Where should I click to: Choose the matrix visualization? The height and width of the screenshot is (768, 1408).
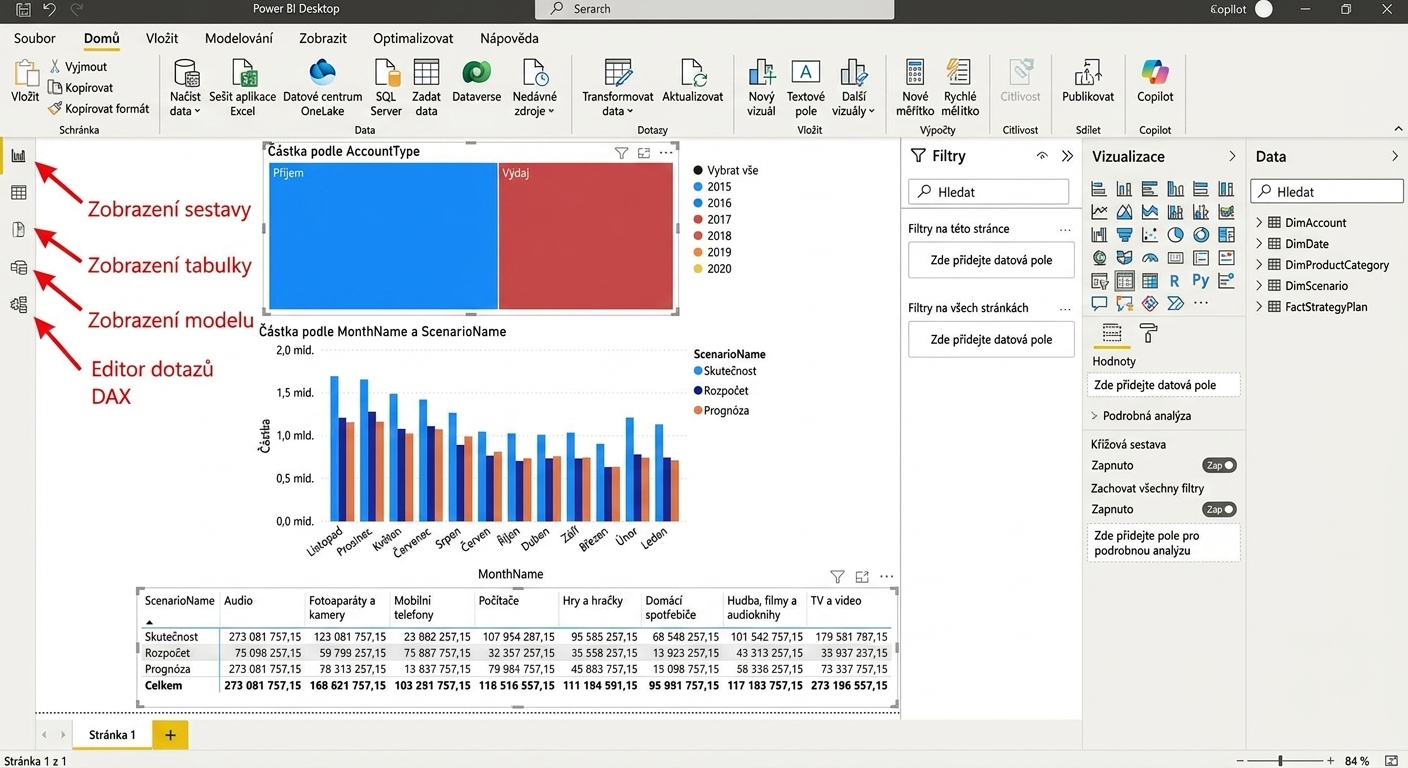click(x=1150, y=281)
